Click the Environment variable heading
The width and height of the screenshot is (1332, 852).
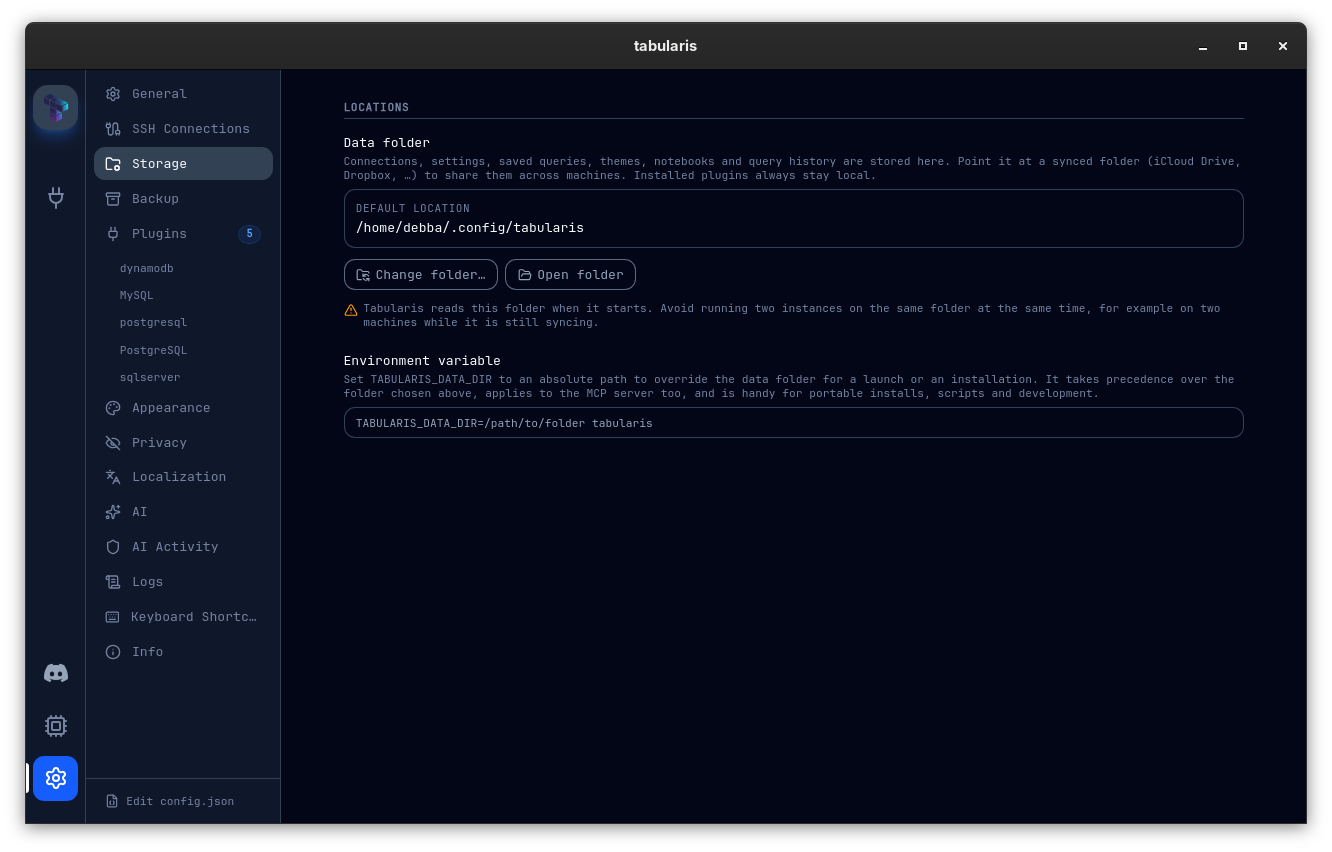[x=422, y=361]
